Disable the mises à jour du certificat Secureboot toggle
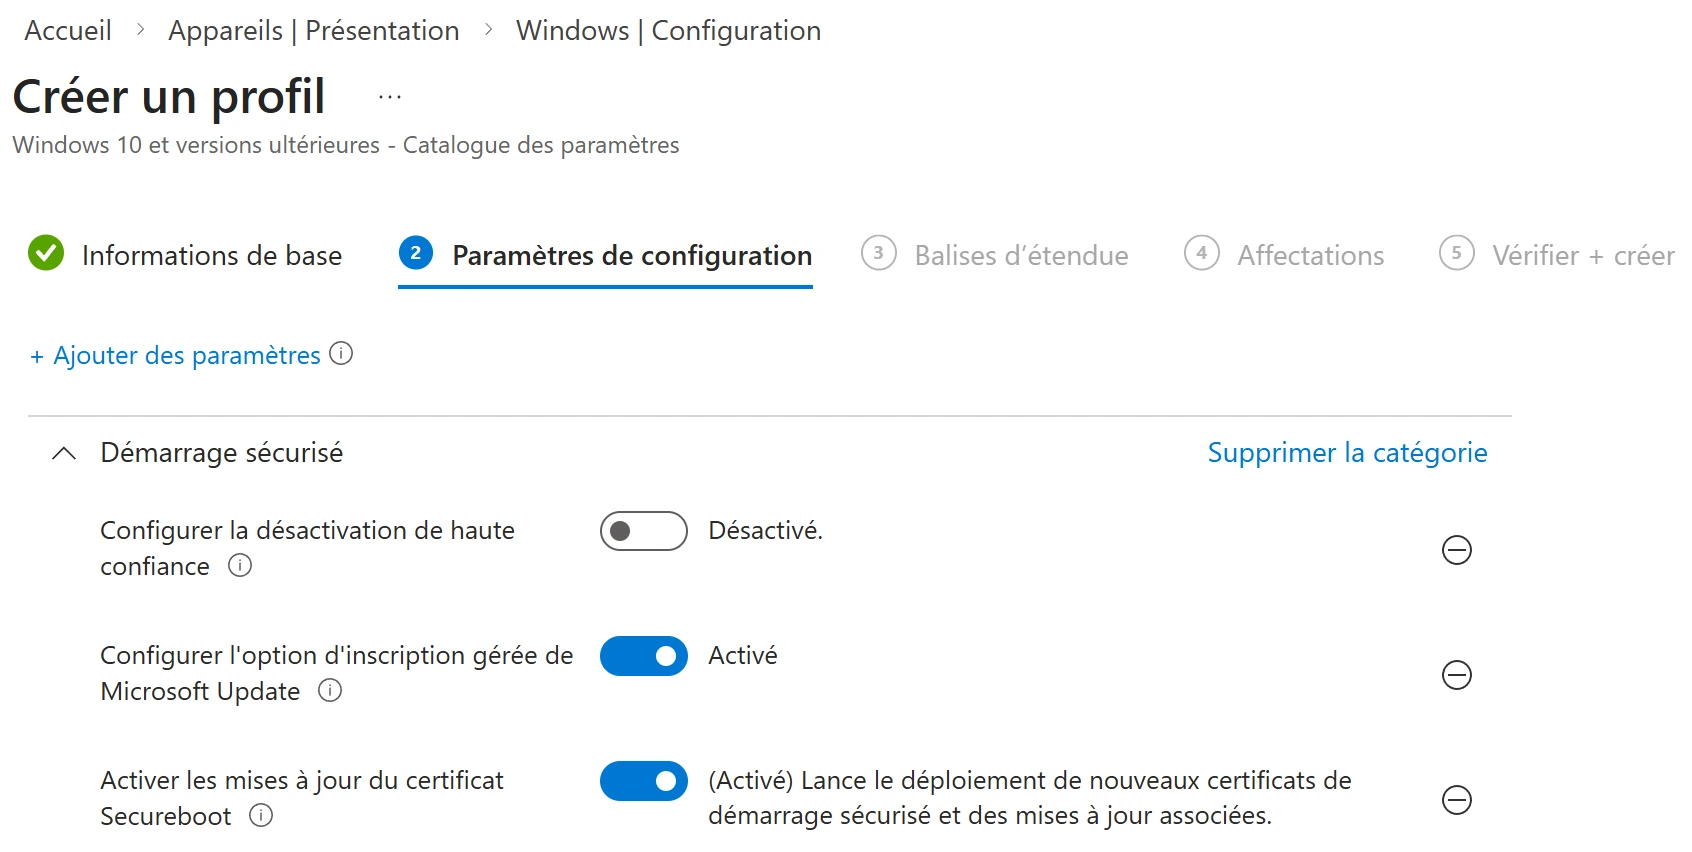This screenshot has width=1692, height=852. click(x=643, y=781)
